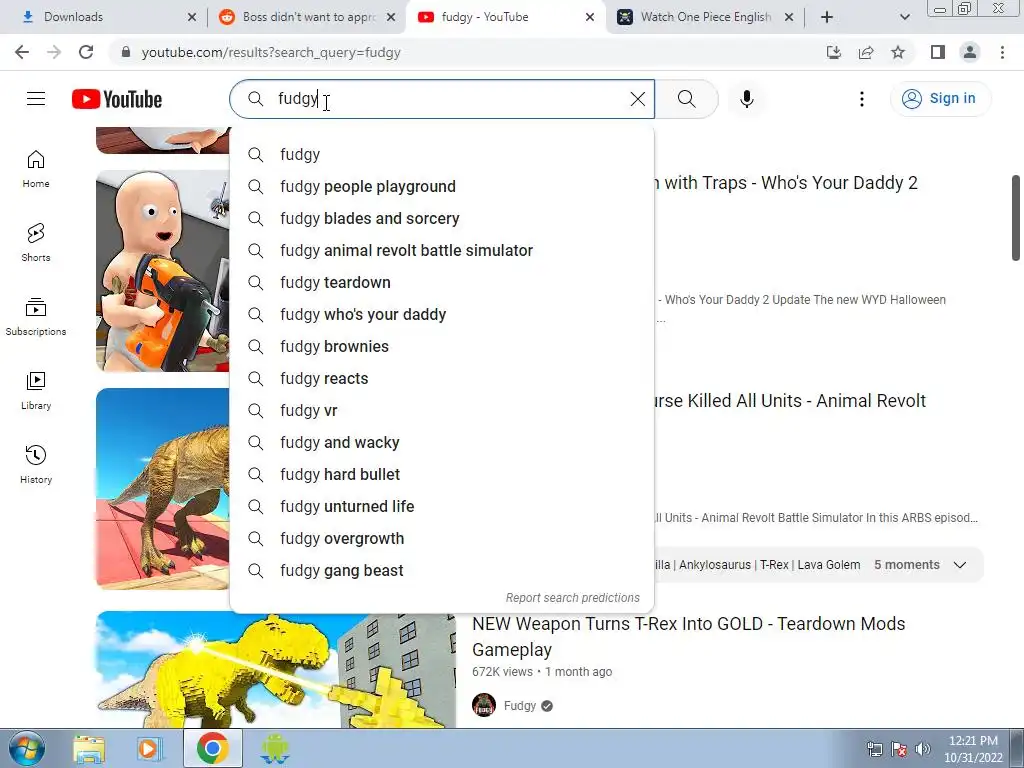Expand the tab search dropdown arrow
Viewport: 1024px width, 768px height.
[x=904, y=17]
